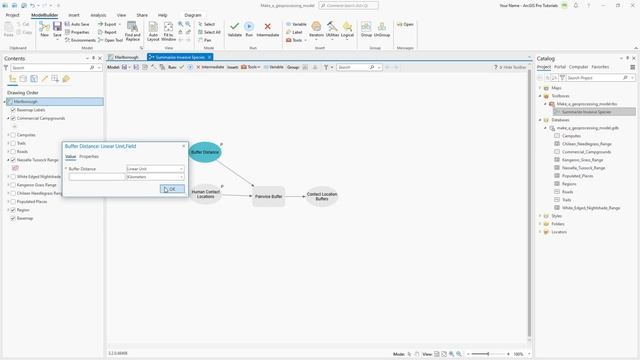Click OK in Buffer Distance dialog

(x=172, y=189)
